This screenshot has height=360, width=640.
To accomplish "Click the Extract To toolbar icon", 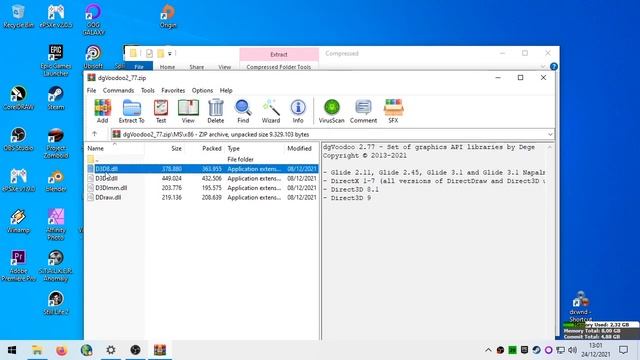I will point(131,111).
